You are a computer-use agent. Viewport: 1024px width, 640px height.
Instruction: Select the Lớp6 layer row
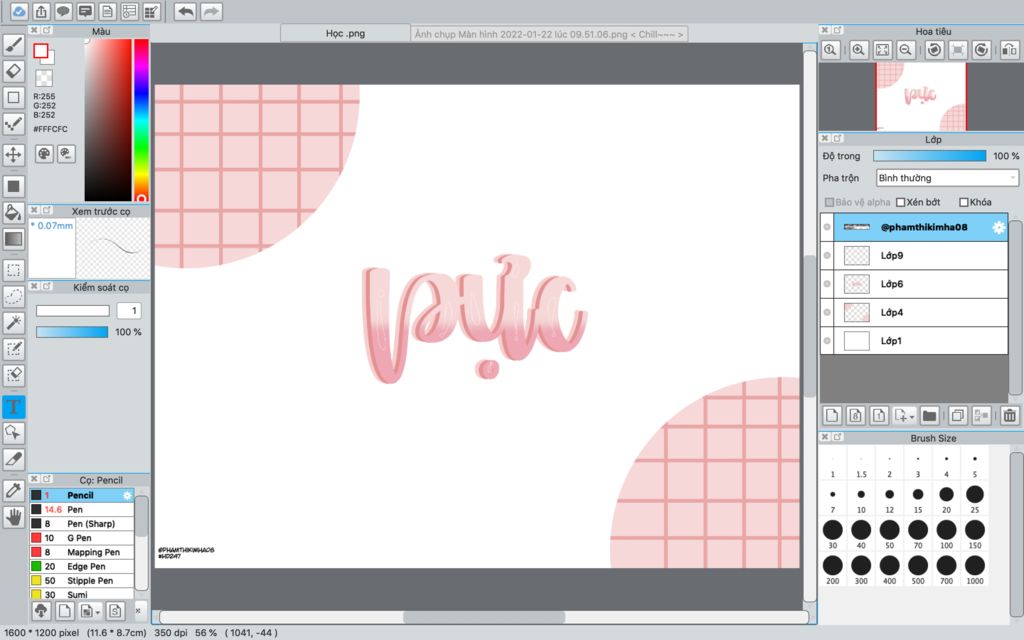(914, 284)
